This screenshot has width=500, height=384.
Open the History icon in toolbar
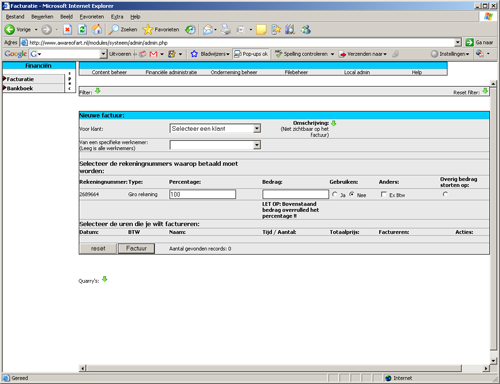pos(190,30)
